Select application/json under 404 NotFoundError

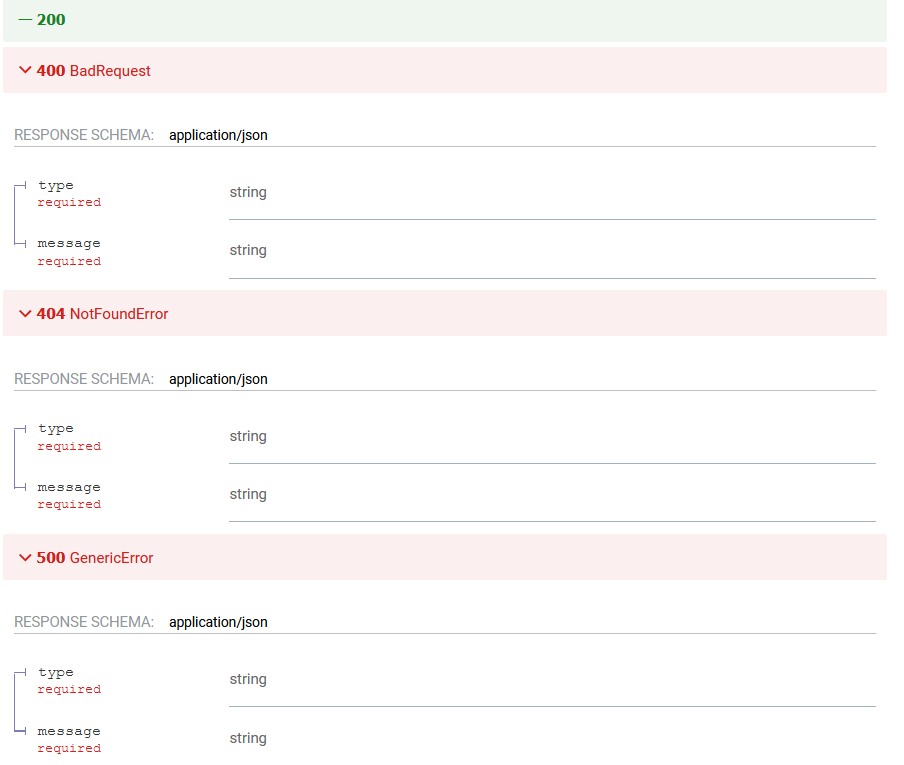coord(218,379)
